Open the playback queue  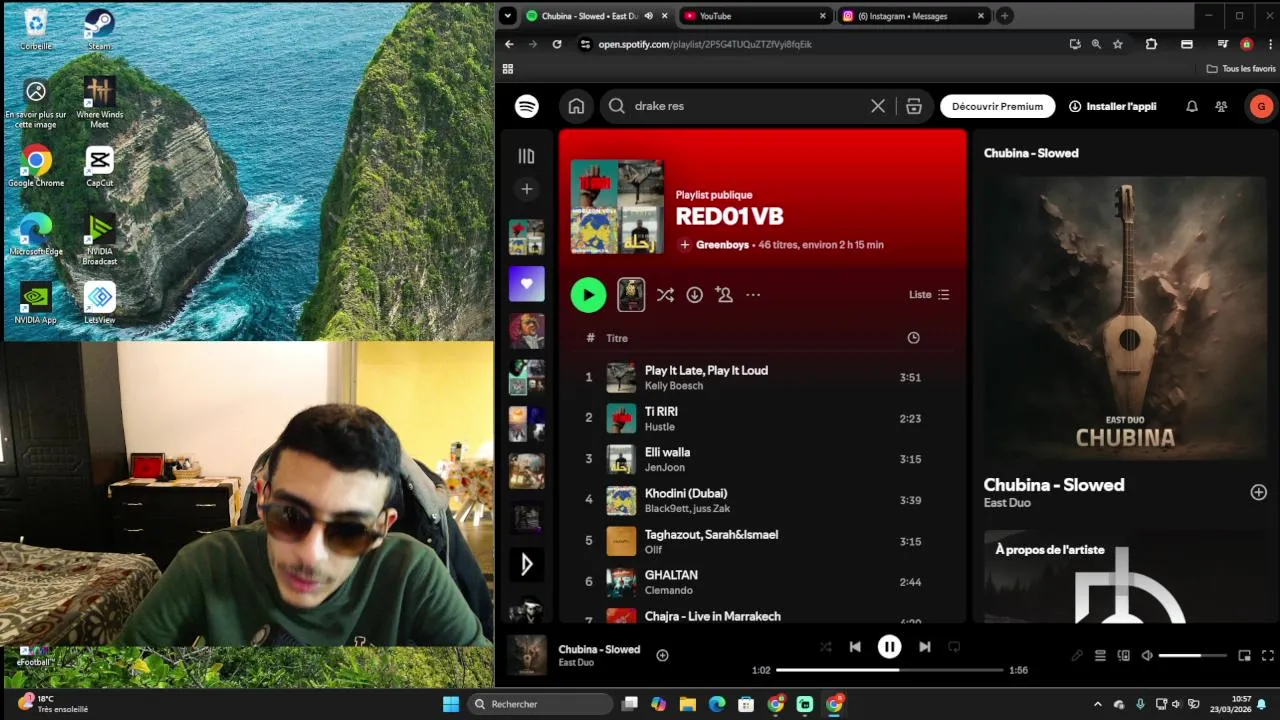click(1100, 656)
